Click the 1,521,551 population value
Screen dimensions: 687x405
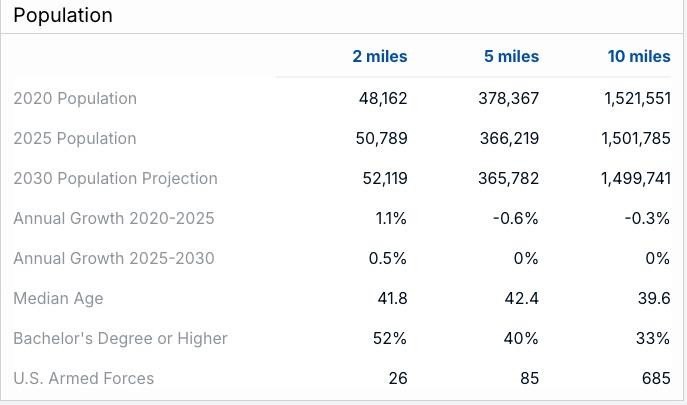[637, 98]
